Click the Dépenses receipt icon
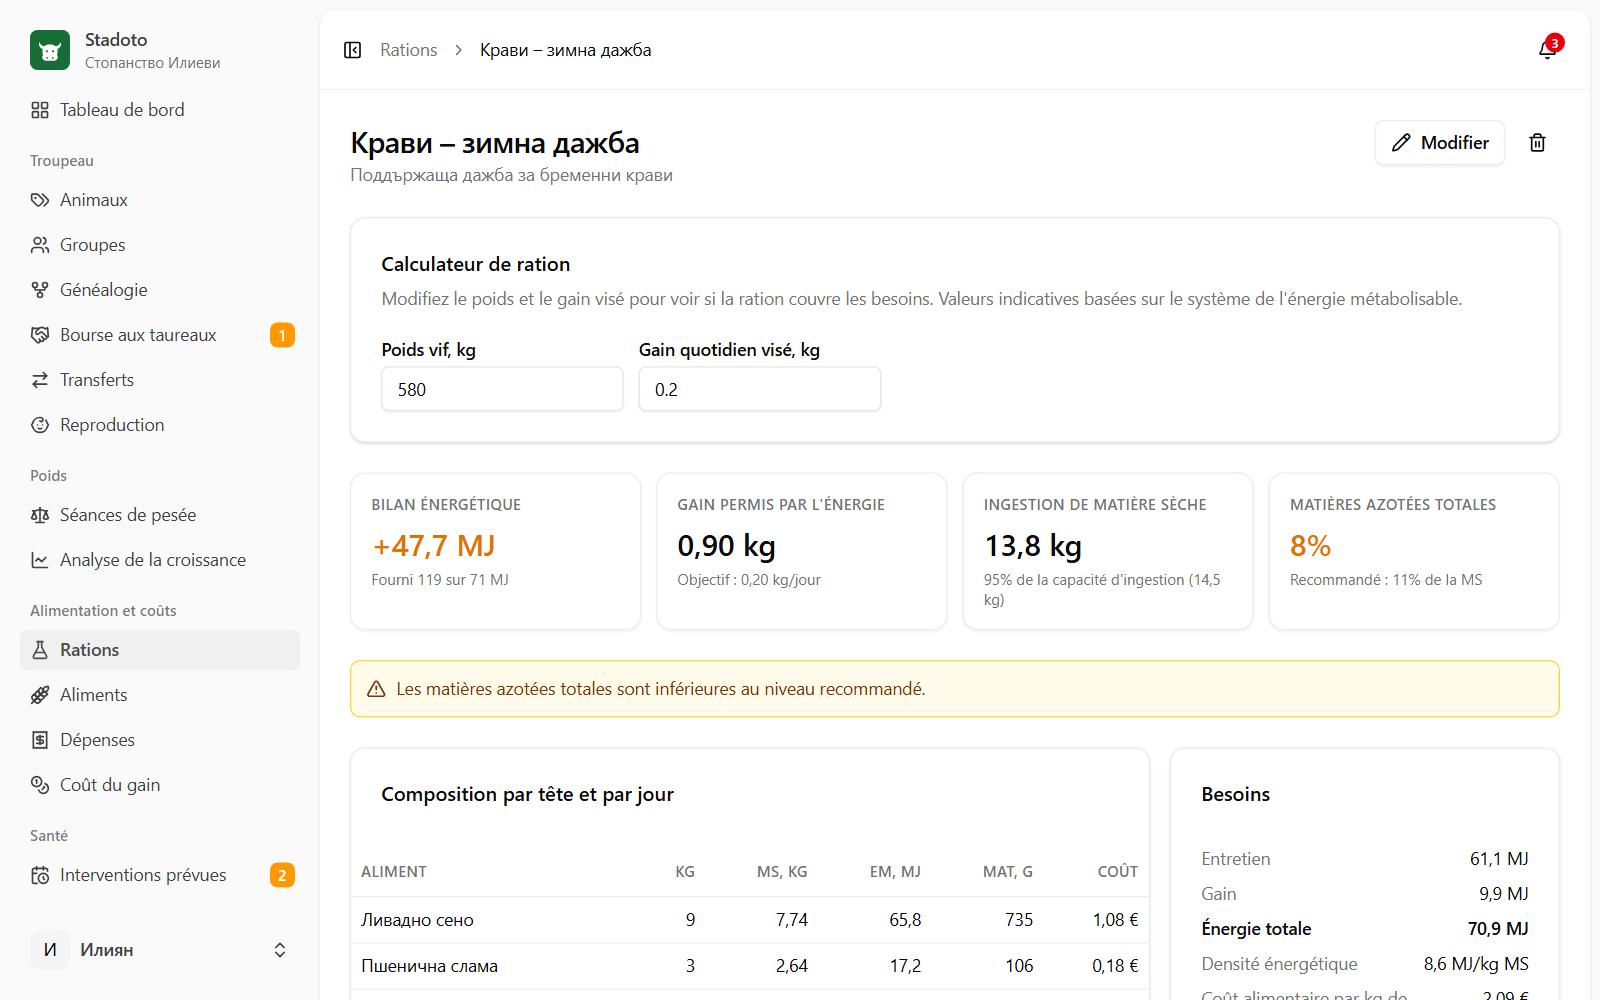1600x1000 pixels. click(40, 740)
